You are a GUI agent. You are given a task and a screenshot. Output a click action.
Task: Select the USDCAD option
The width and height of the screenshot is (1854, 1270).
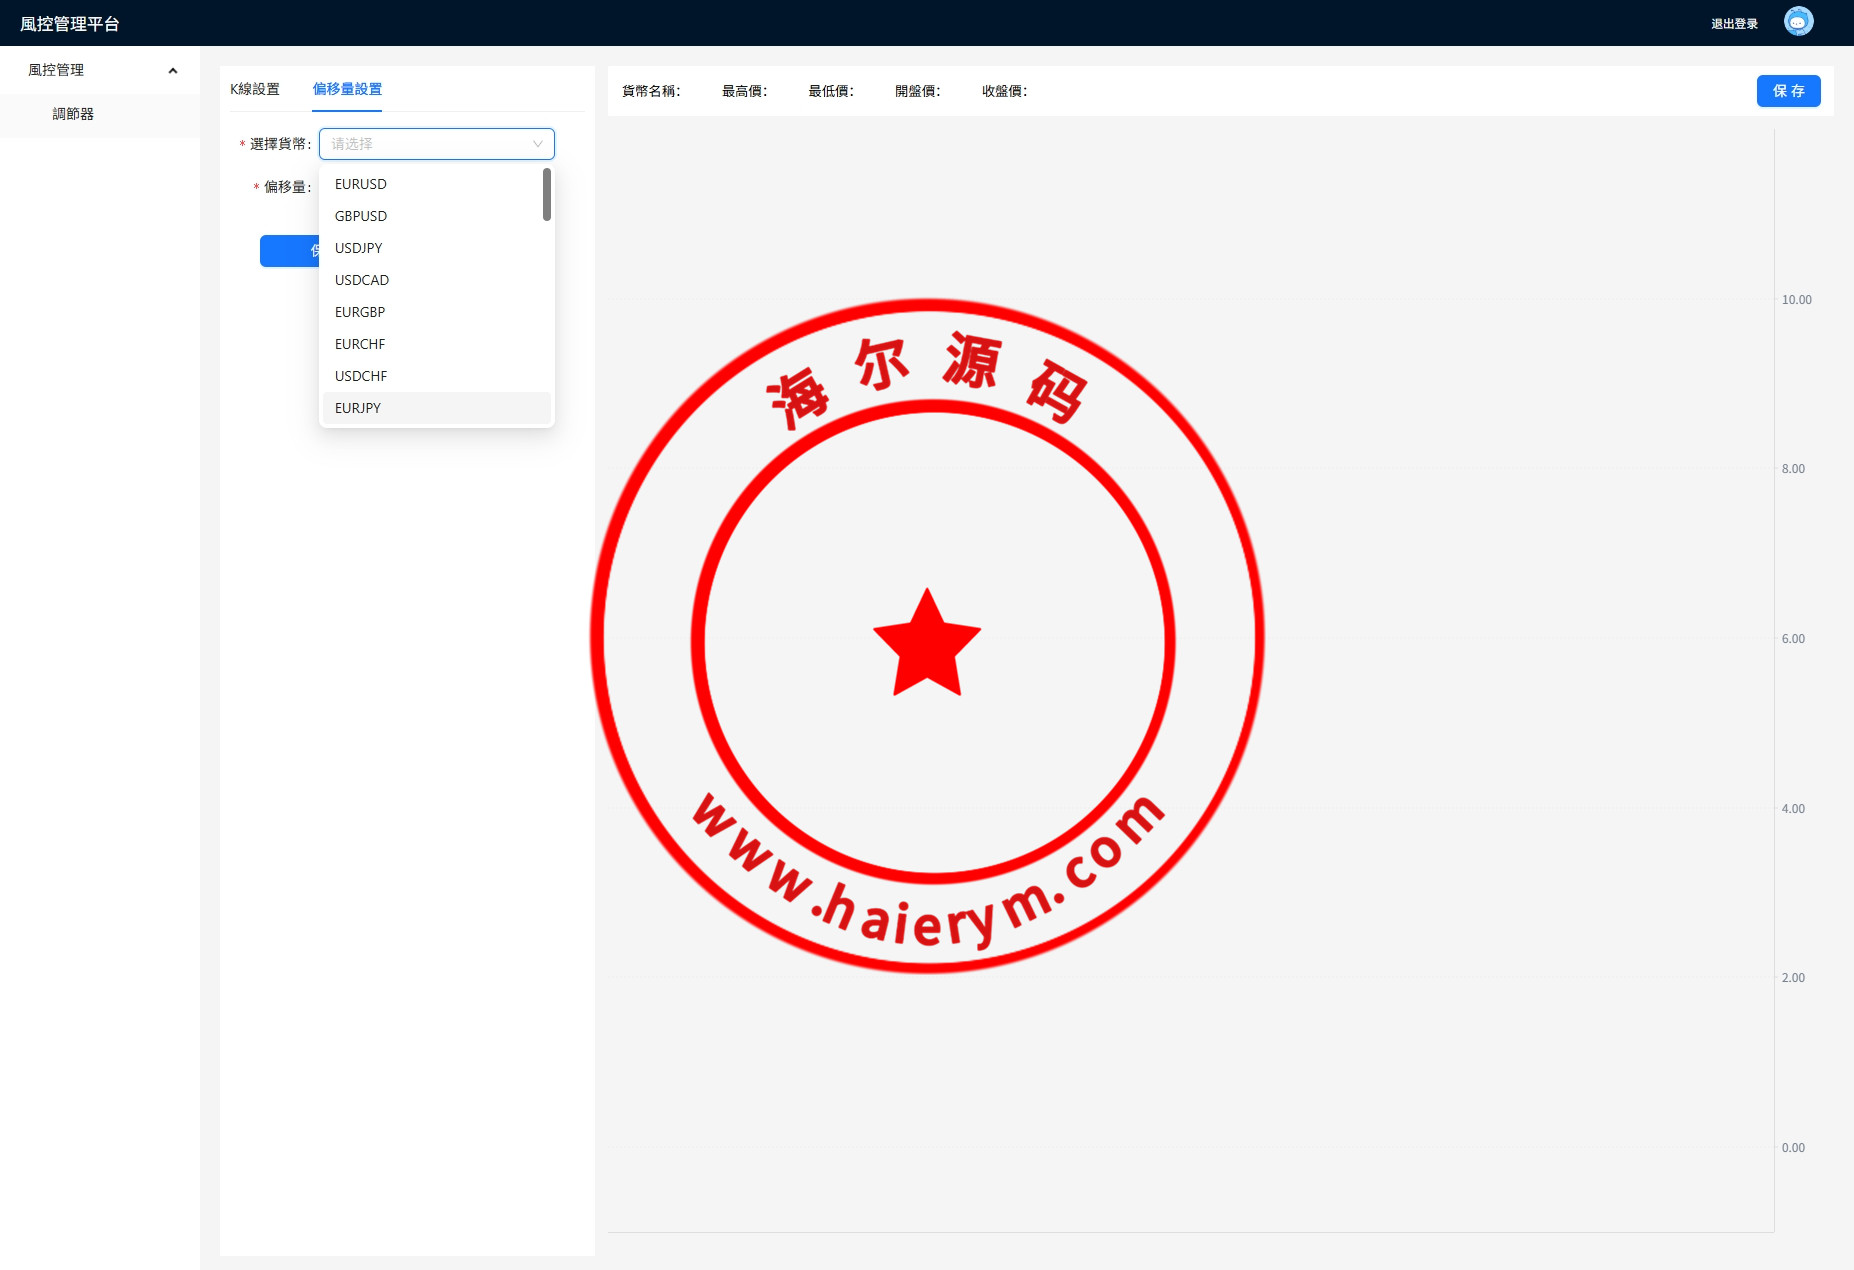click(x=362, y=280)
